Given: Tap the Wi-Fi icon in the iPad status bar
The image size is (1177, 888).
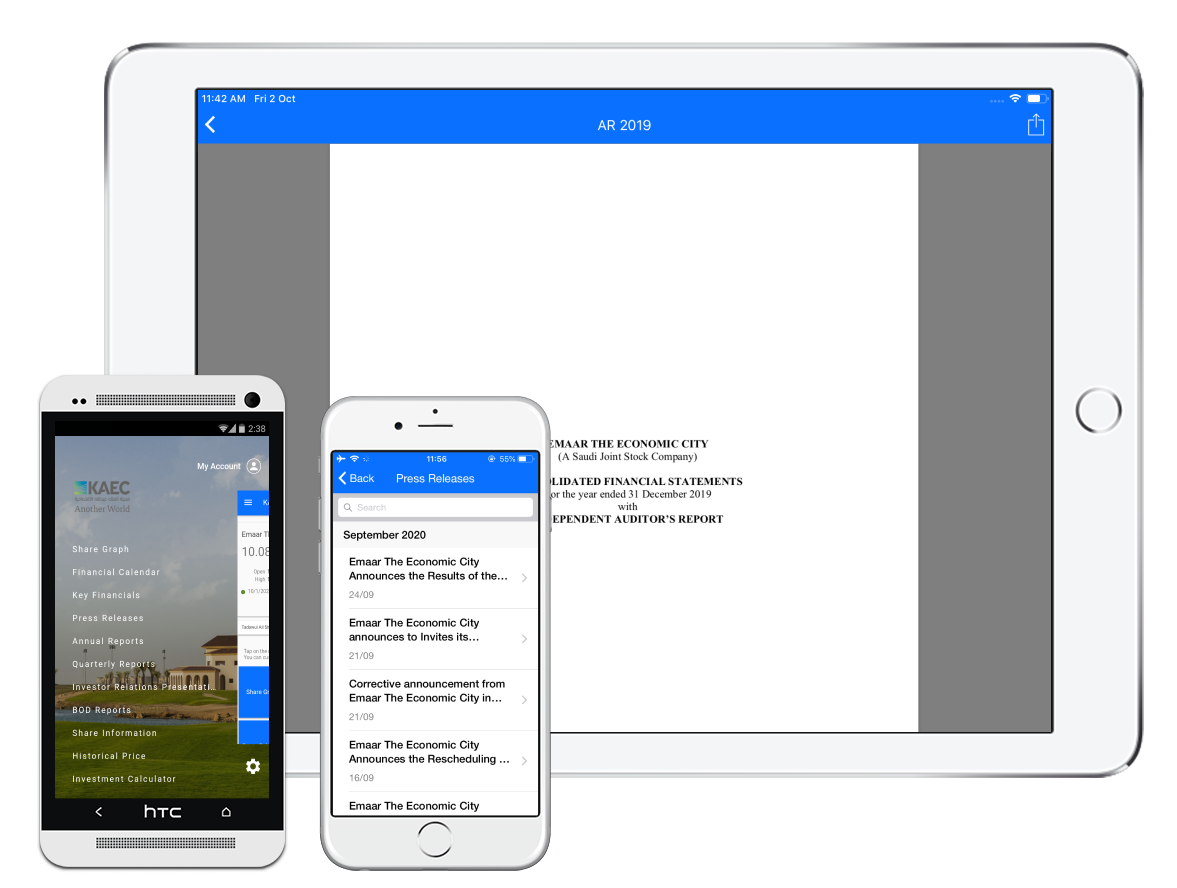Looking at the screenshot, I should [1015, 98].
